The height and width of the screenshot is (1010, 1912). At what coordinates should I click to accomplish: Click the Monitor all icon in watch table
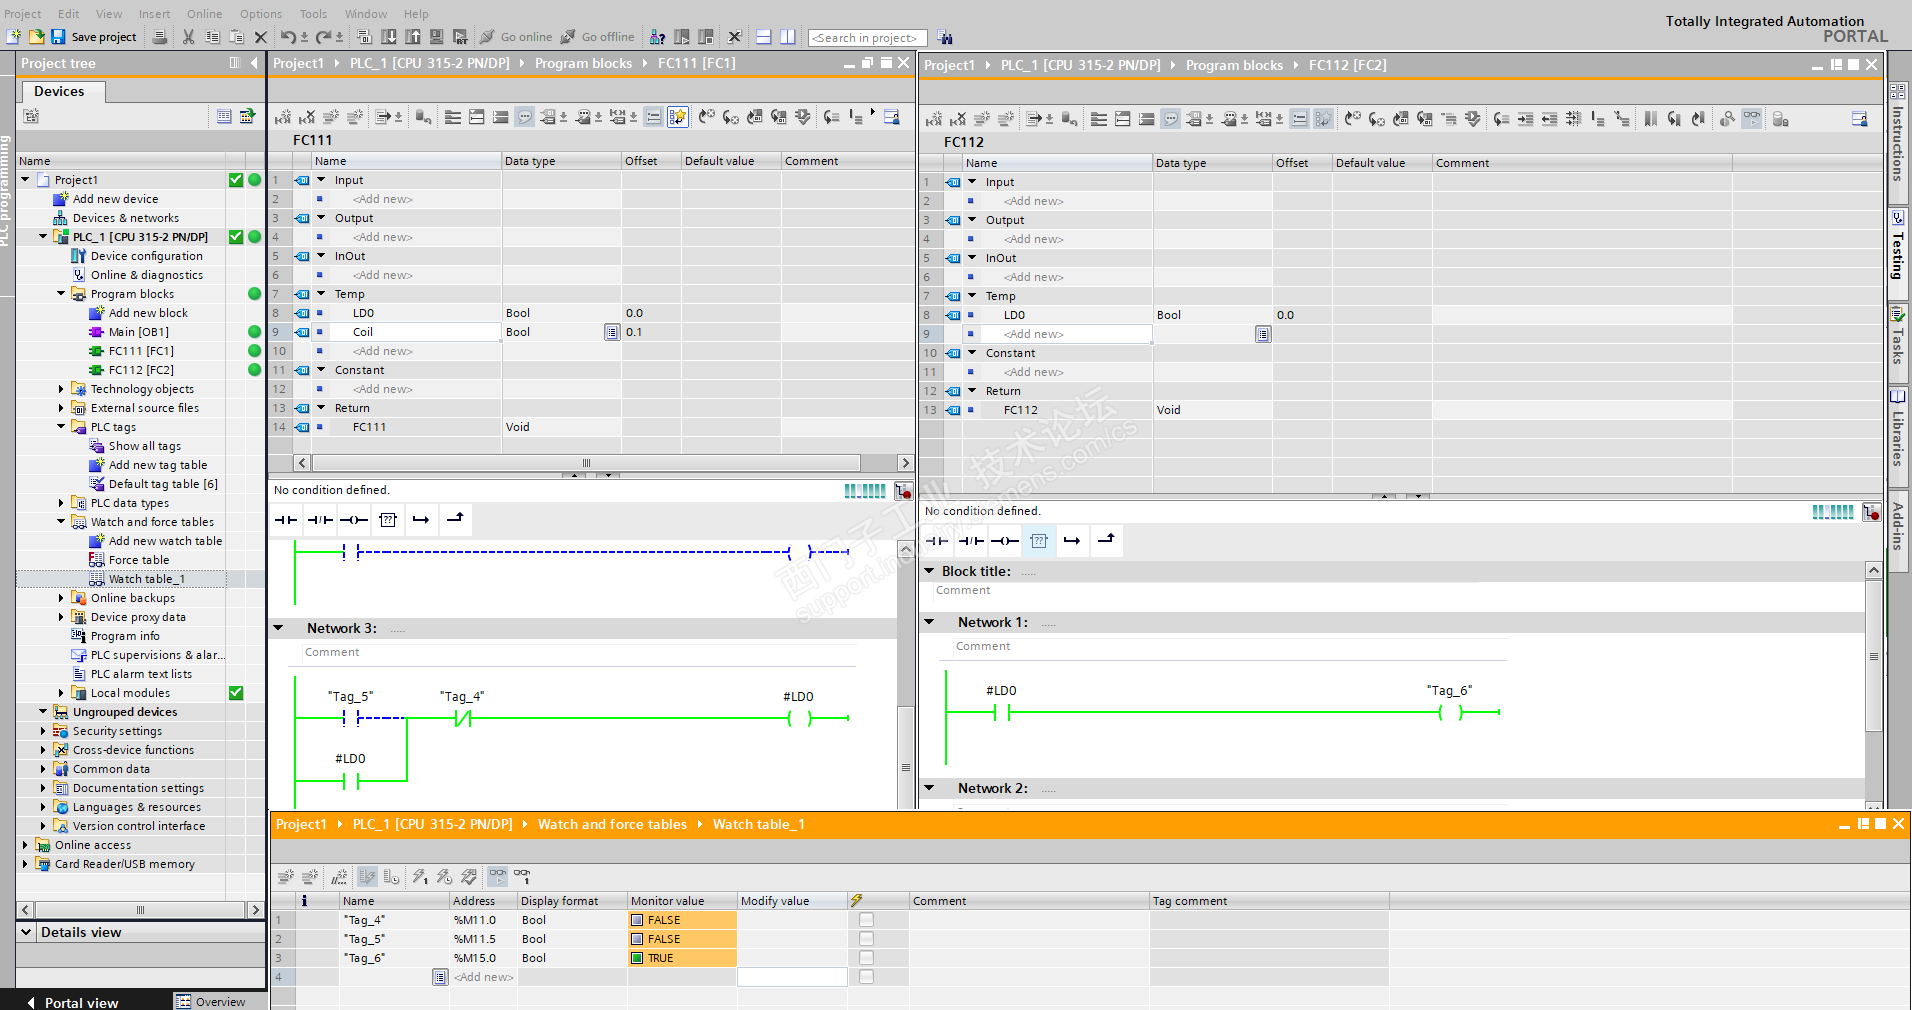pyautogui.click(x=497, y=877)
